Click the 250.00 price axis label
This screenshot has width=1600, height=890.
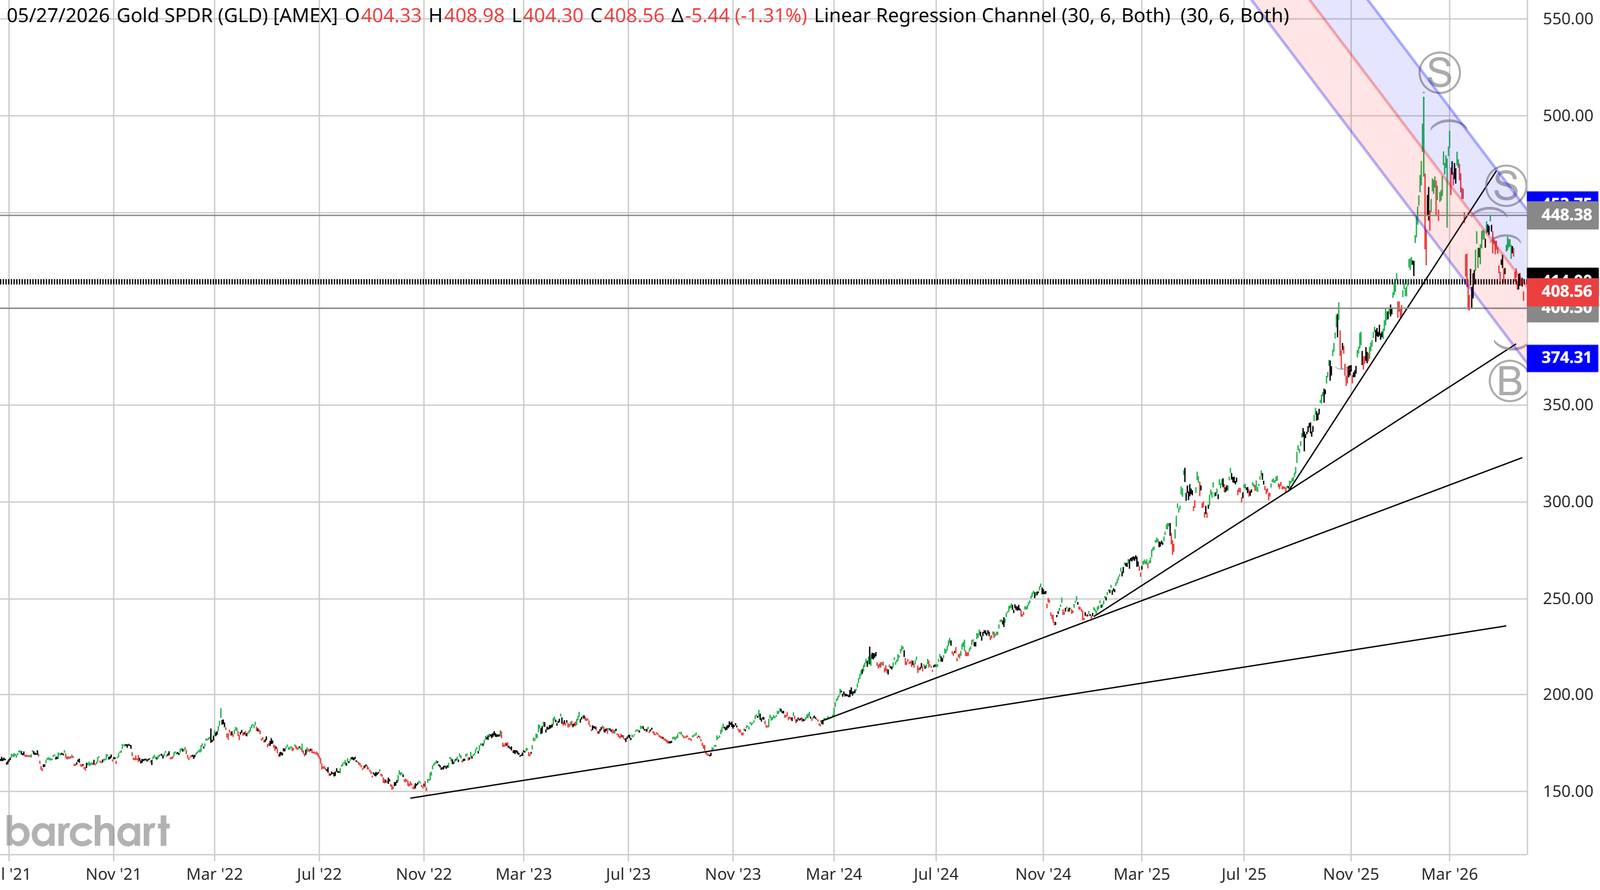[x=1567, y=599]
